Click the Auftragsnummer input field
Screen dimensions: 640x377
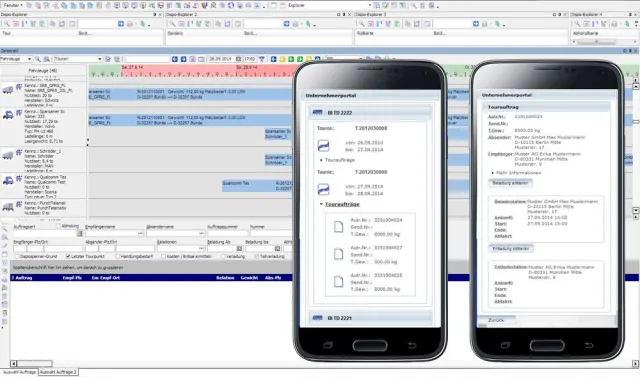coord(227,233)
